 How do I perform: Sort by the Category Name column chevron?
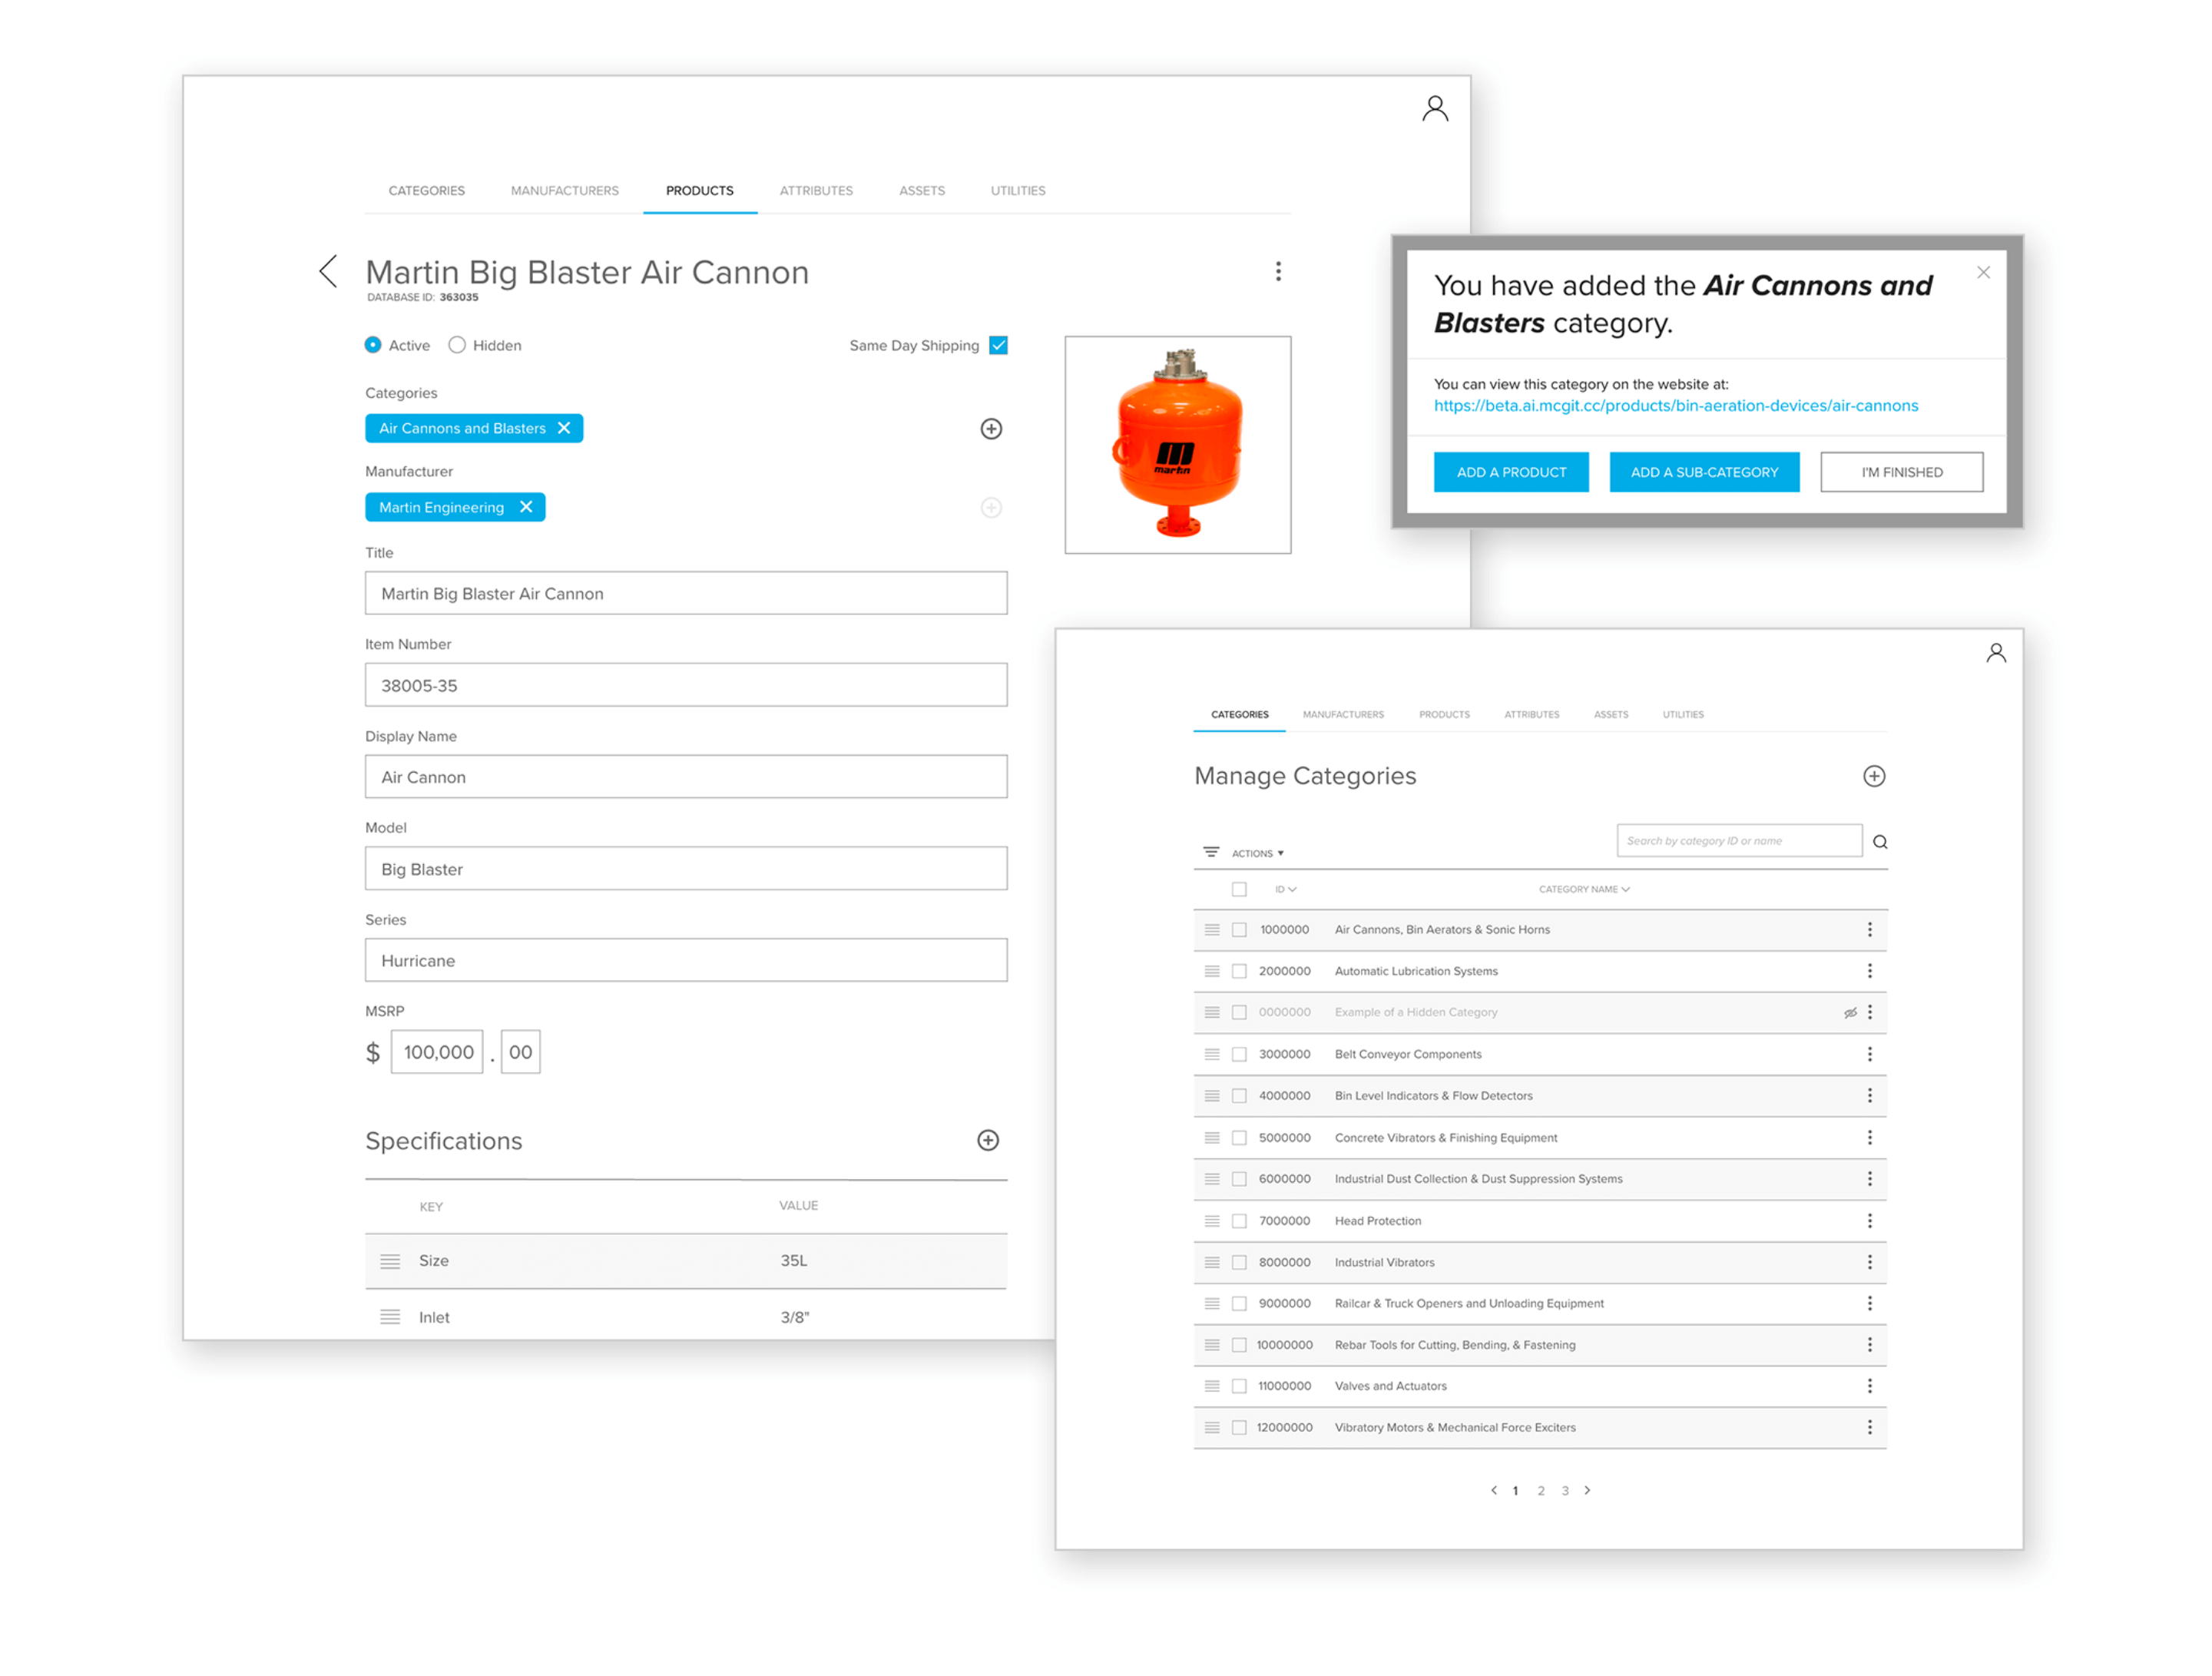pos(1624,889)
